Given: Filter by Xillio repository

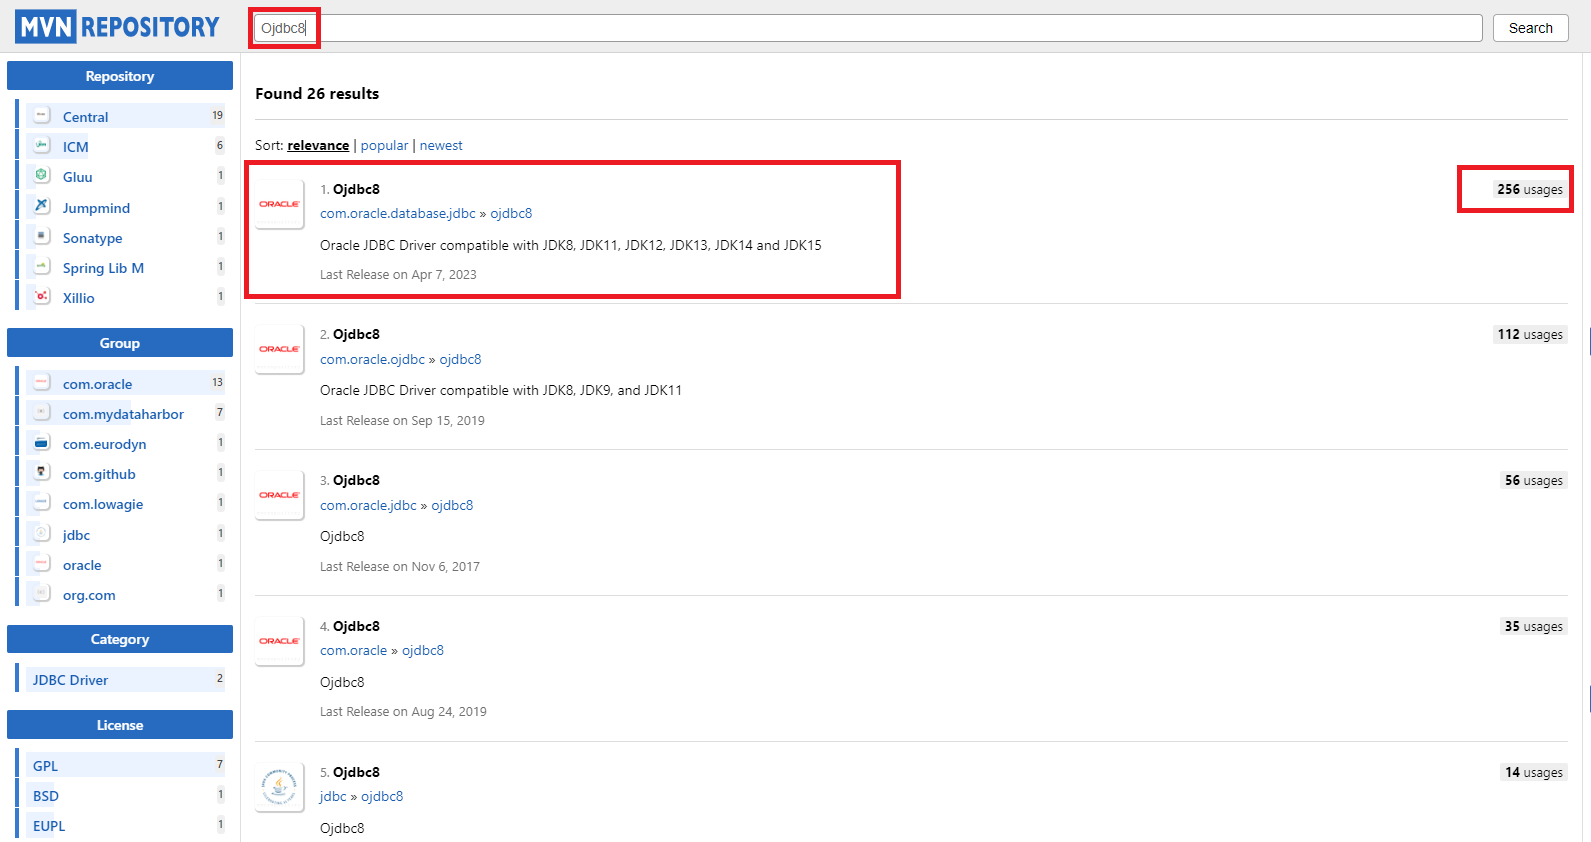Looking at the screenshot, I should pyautogui.click(x=79, y=298).
